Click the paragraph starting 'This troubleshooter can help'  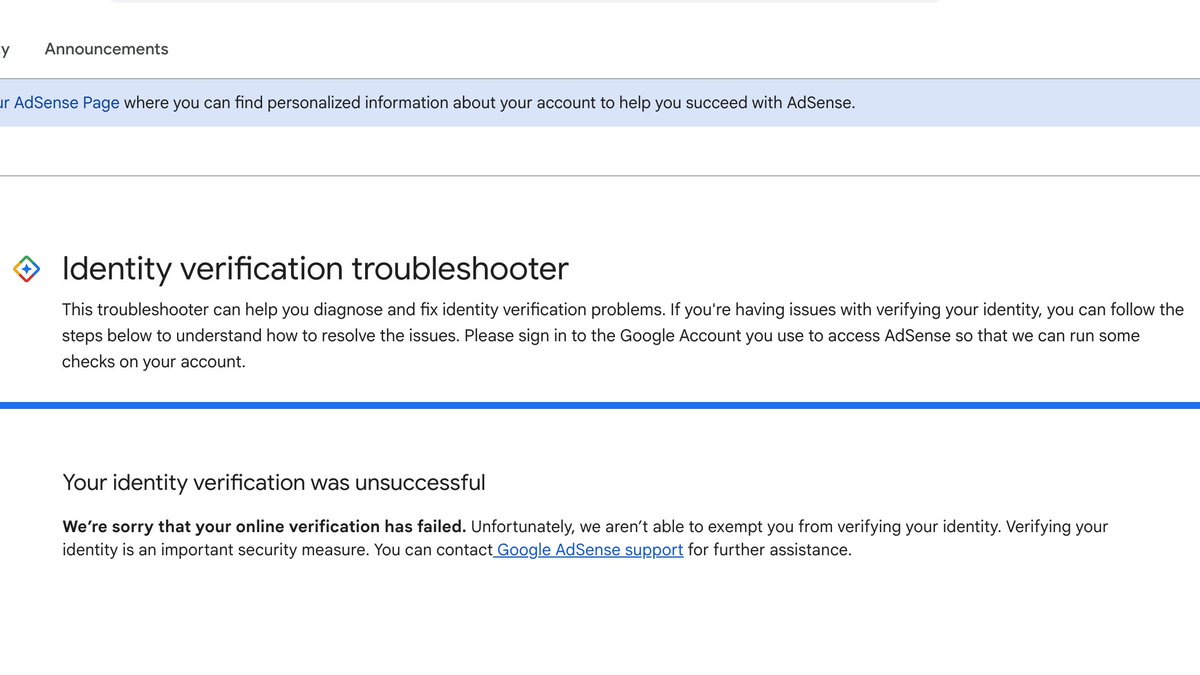(x=623, y=336)
